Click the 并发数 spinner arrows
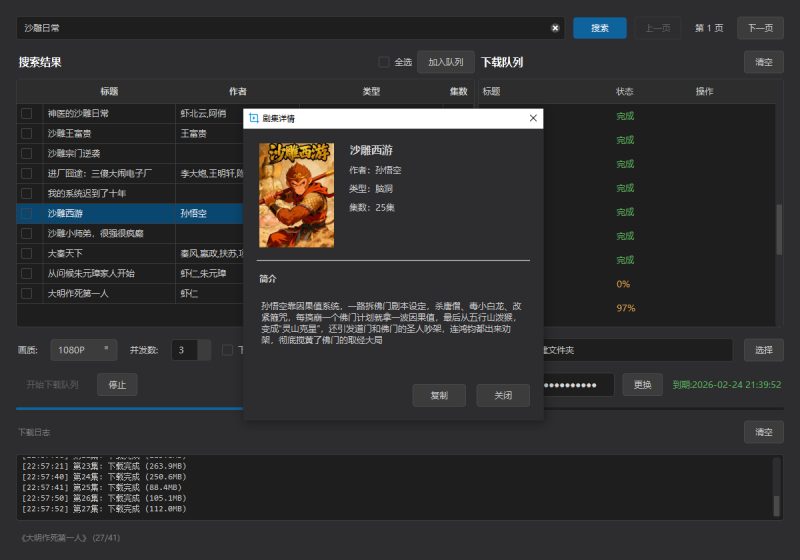 (204, 351)
